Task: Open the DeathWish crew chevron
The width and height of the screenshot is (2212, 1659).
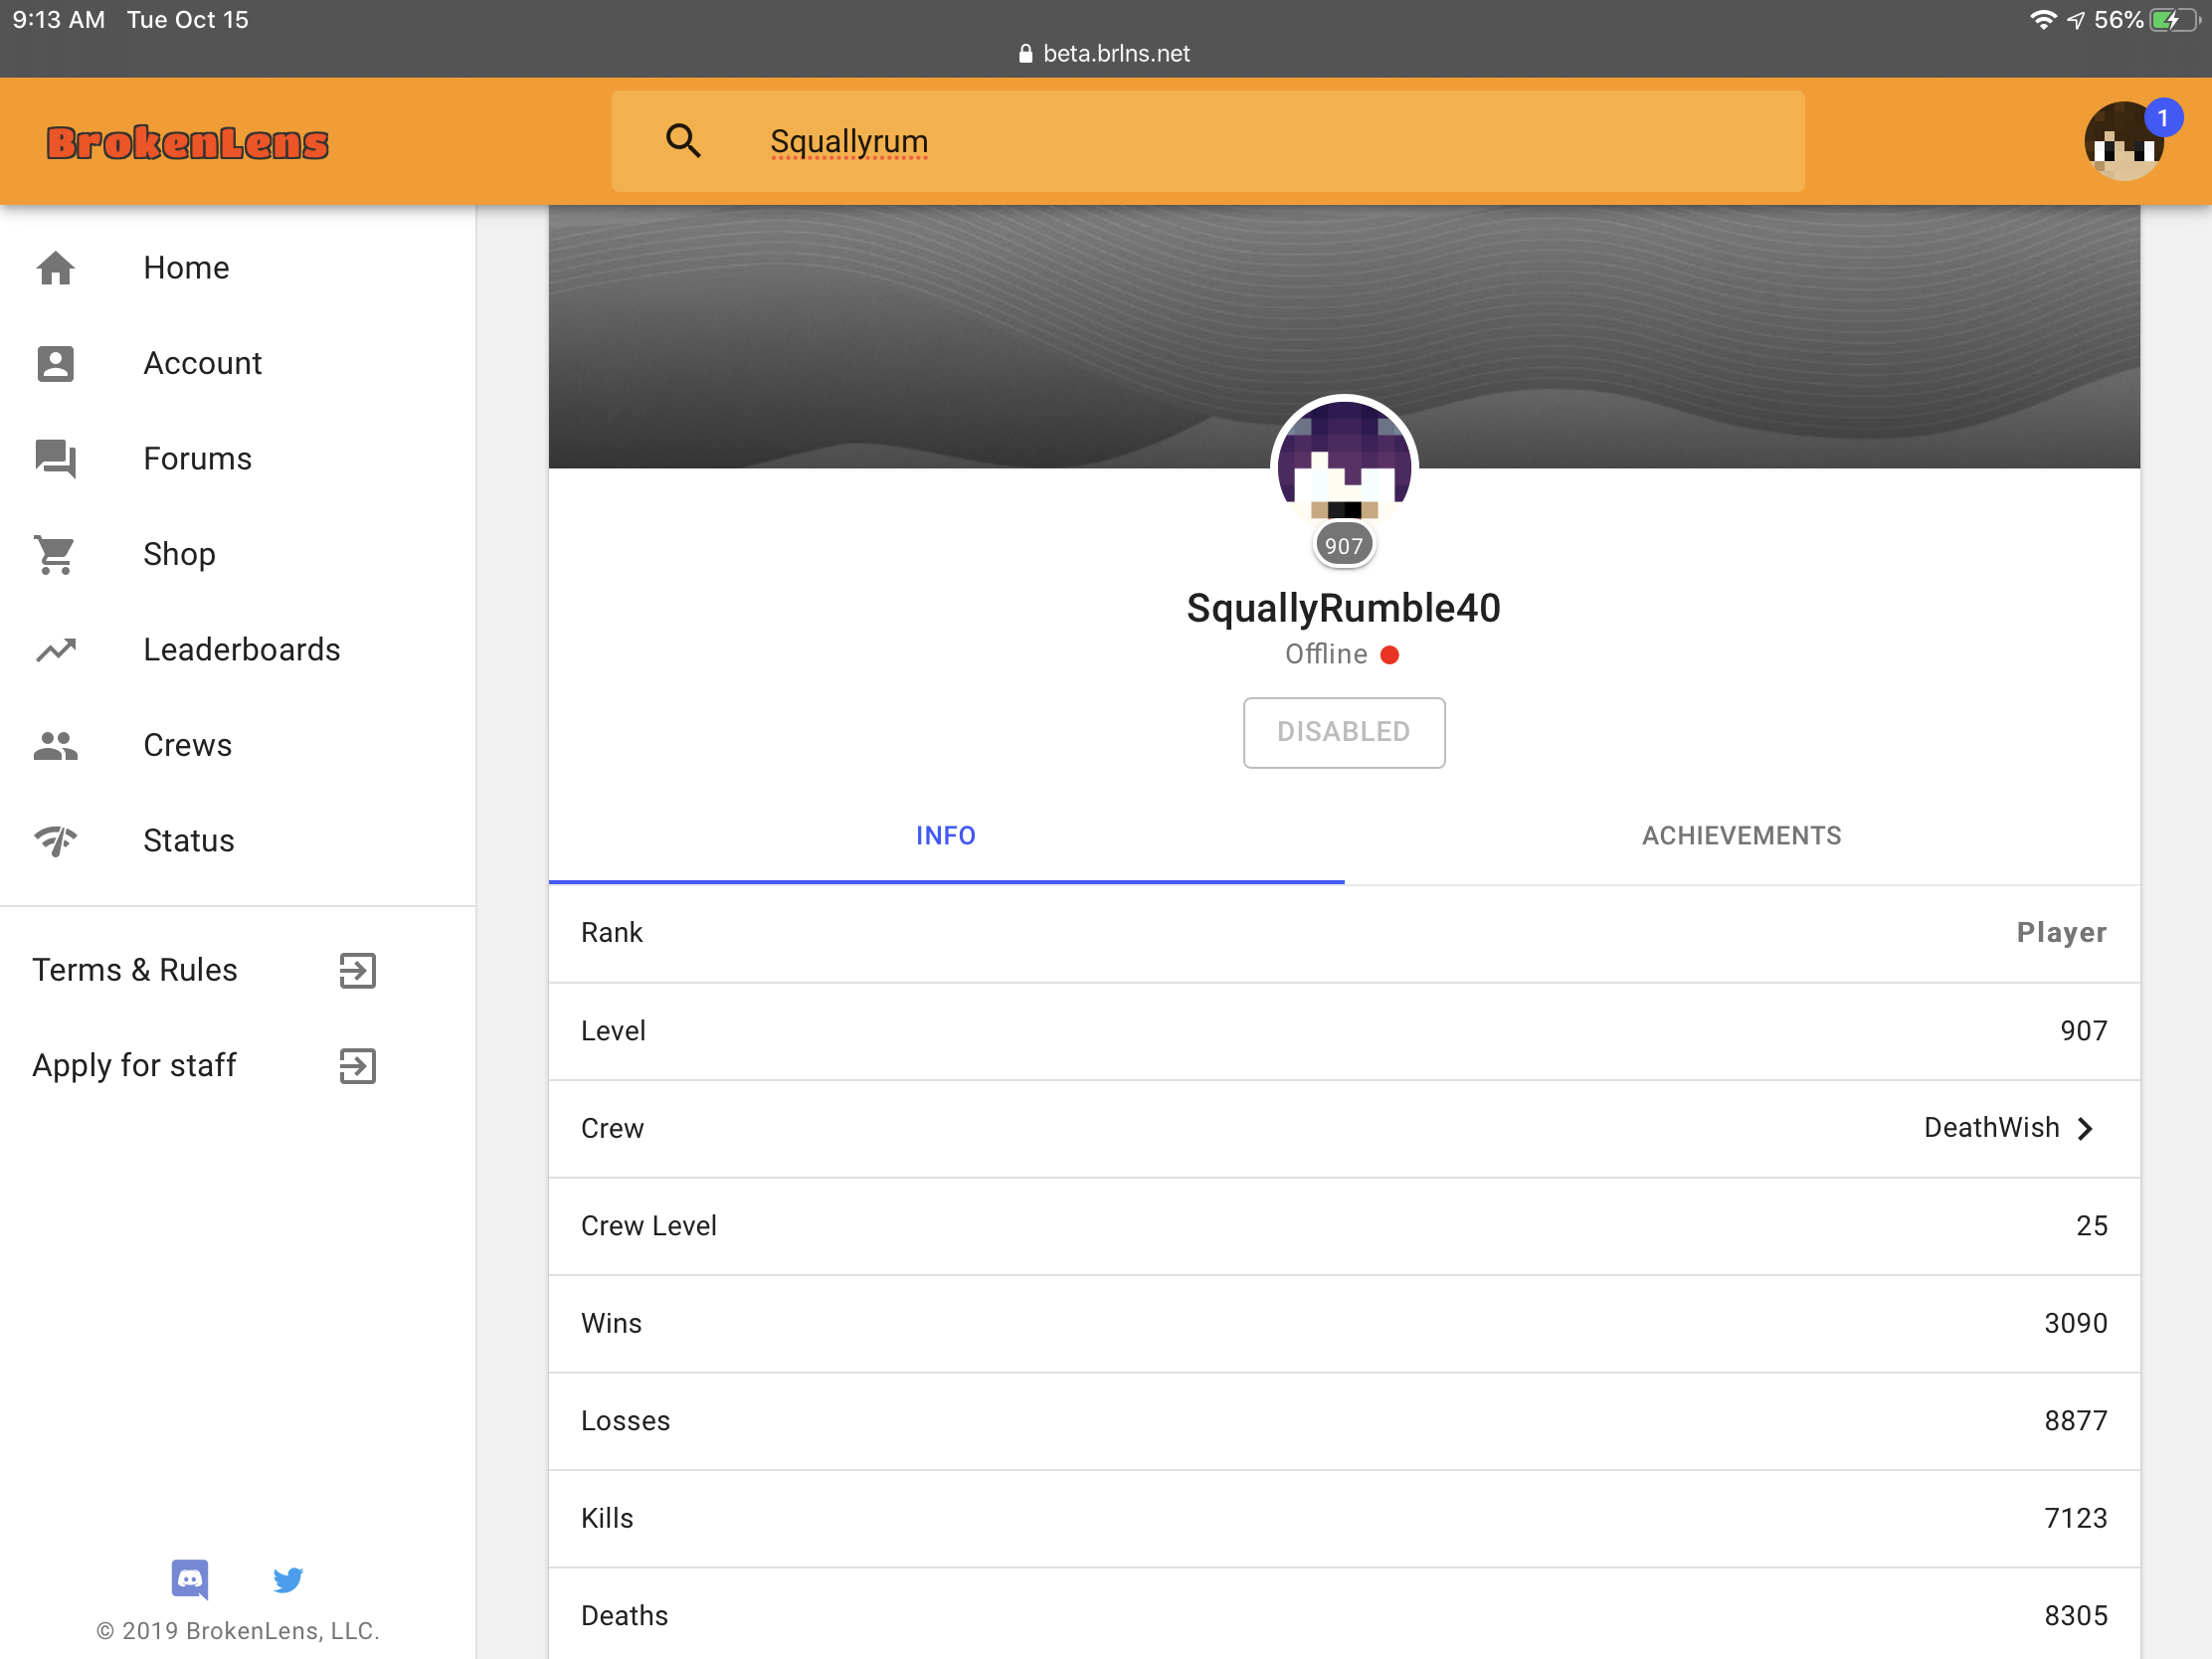Action: point(2085,1128)
